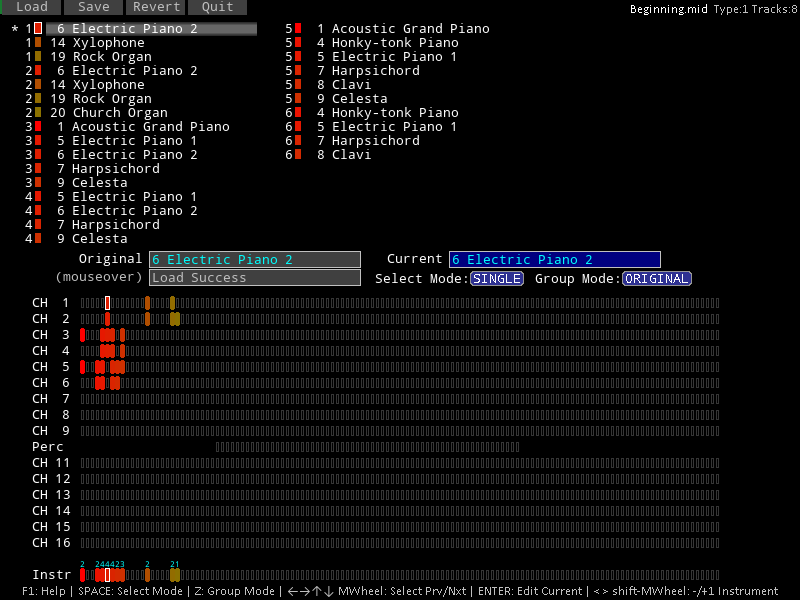Click red marker beside channel 6 Clavi
The height and width of the screenshot is (600, 800).
click(298, 155)
